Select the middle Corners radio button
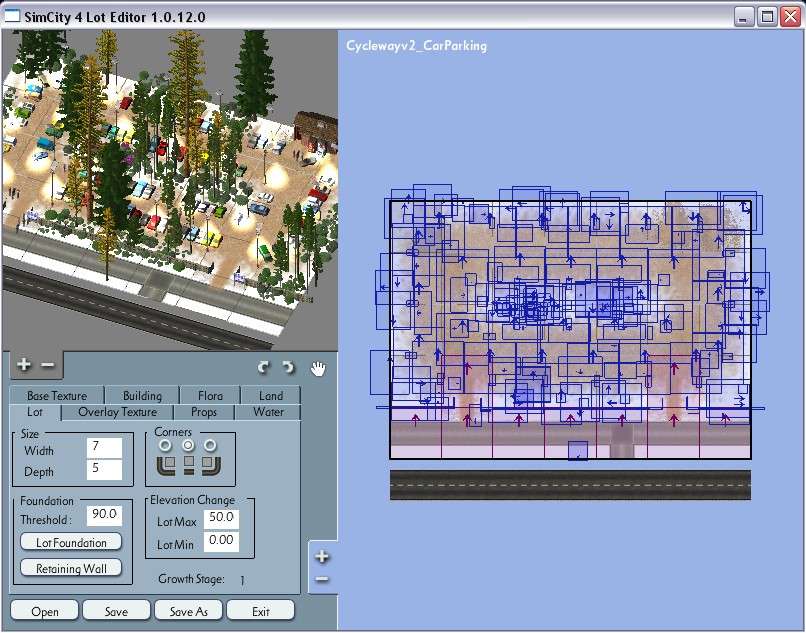This screenshot has height=633, width=806. 188,445
